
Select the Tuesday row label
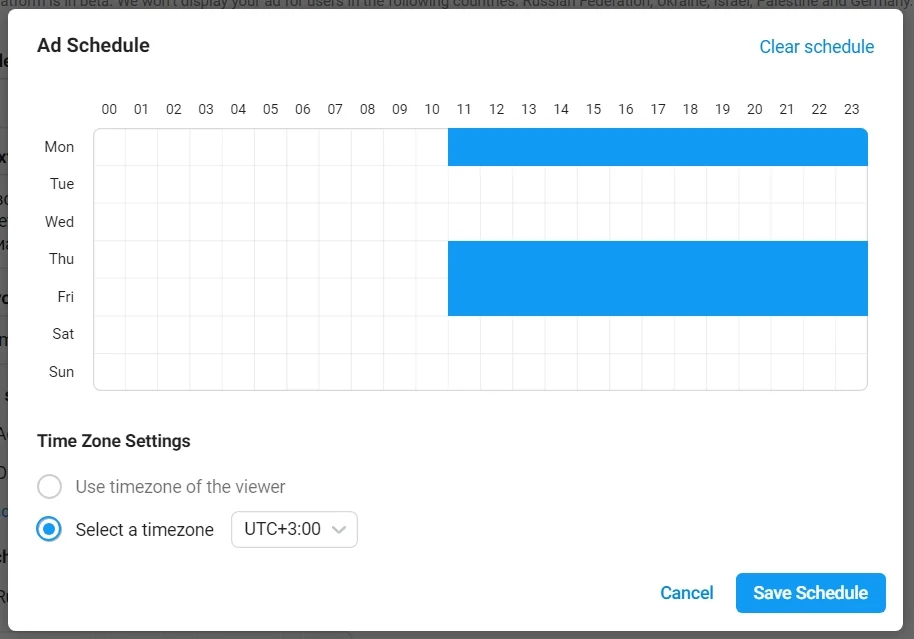62,184
